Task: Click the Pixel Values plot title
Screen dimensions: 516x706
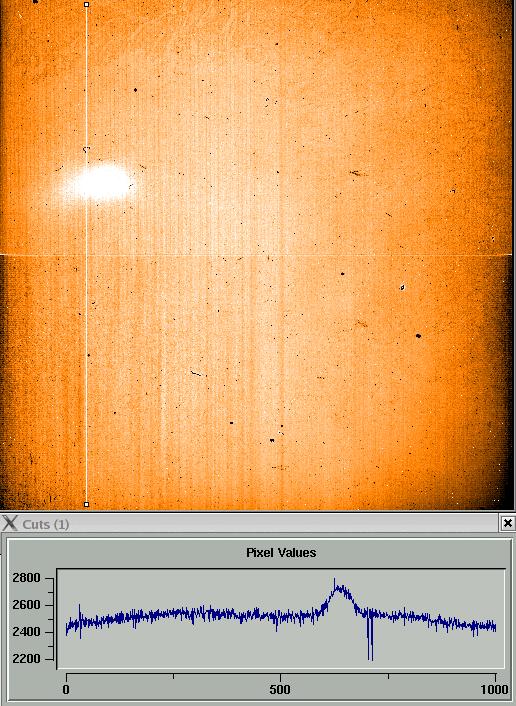Action: (x=281, y=552)
